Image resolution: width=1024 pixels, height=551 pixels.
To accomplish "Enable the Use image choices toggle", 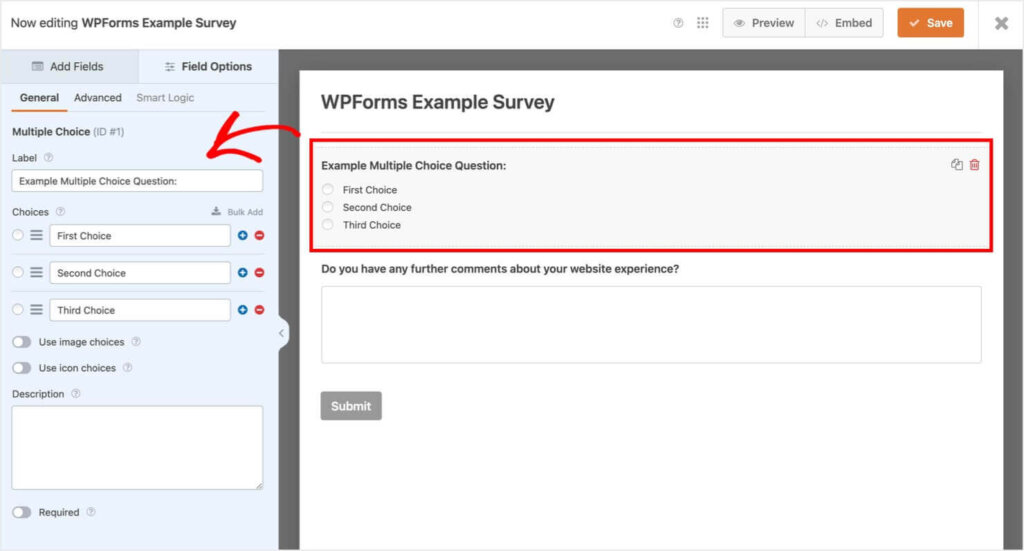I will pos(22,341).
